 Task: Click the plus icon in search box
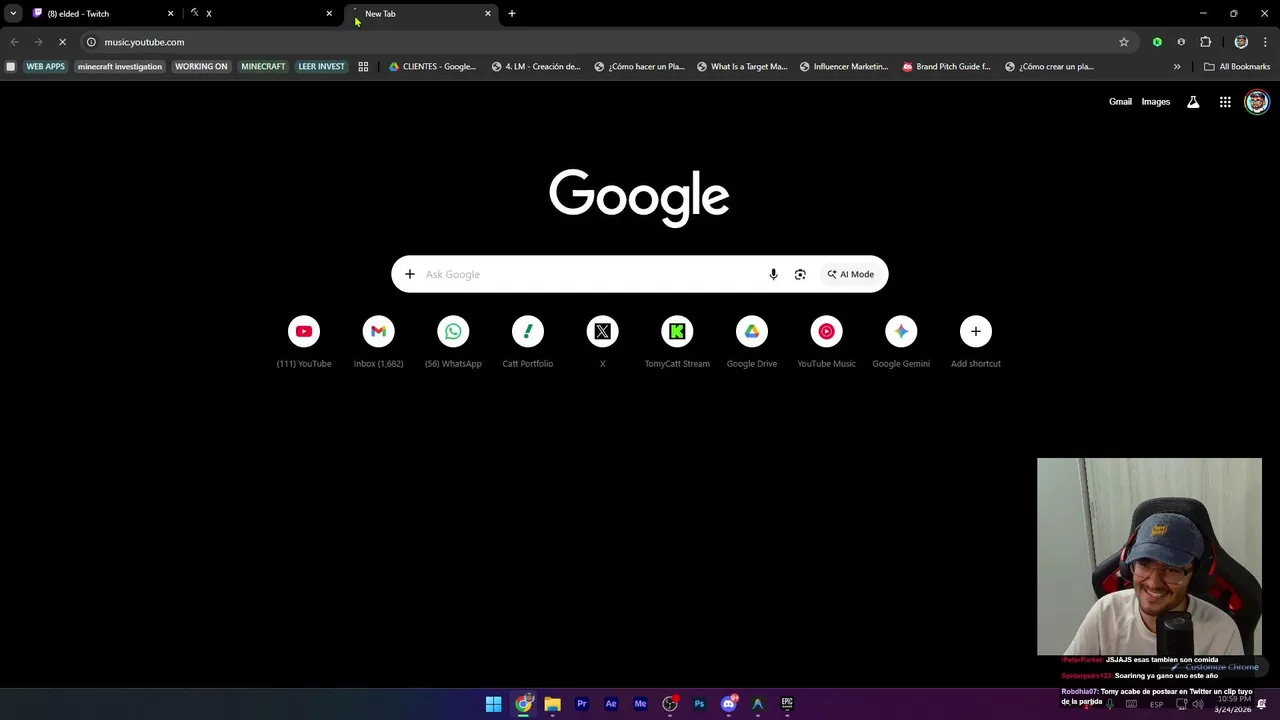pos(409,274)
